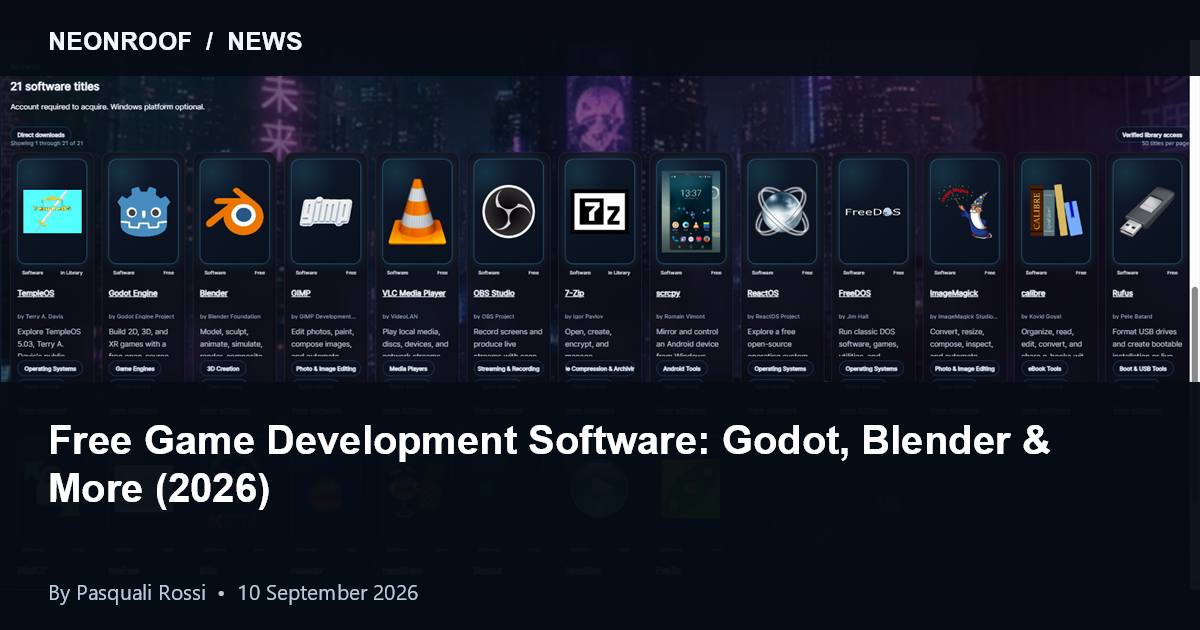The height and width of the screenshot is (630, 1200).
Task: Open the Godot Engine title link
Action: [133, 293]
